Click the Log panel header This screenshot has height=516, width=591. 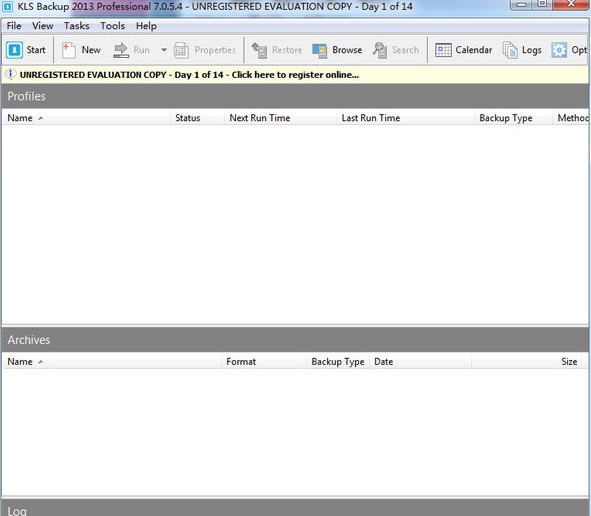[295, 508]
